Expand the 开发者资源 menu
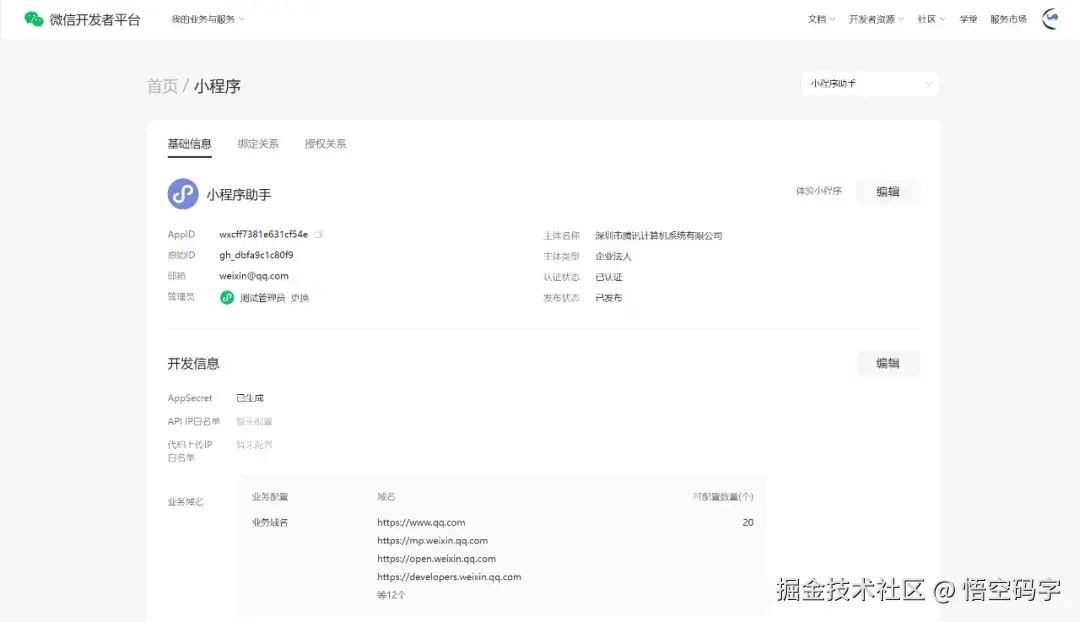Screen dimensions: 1080x622 [x=876, y=19]
